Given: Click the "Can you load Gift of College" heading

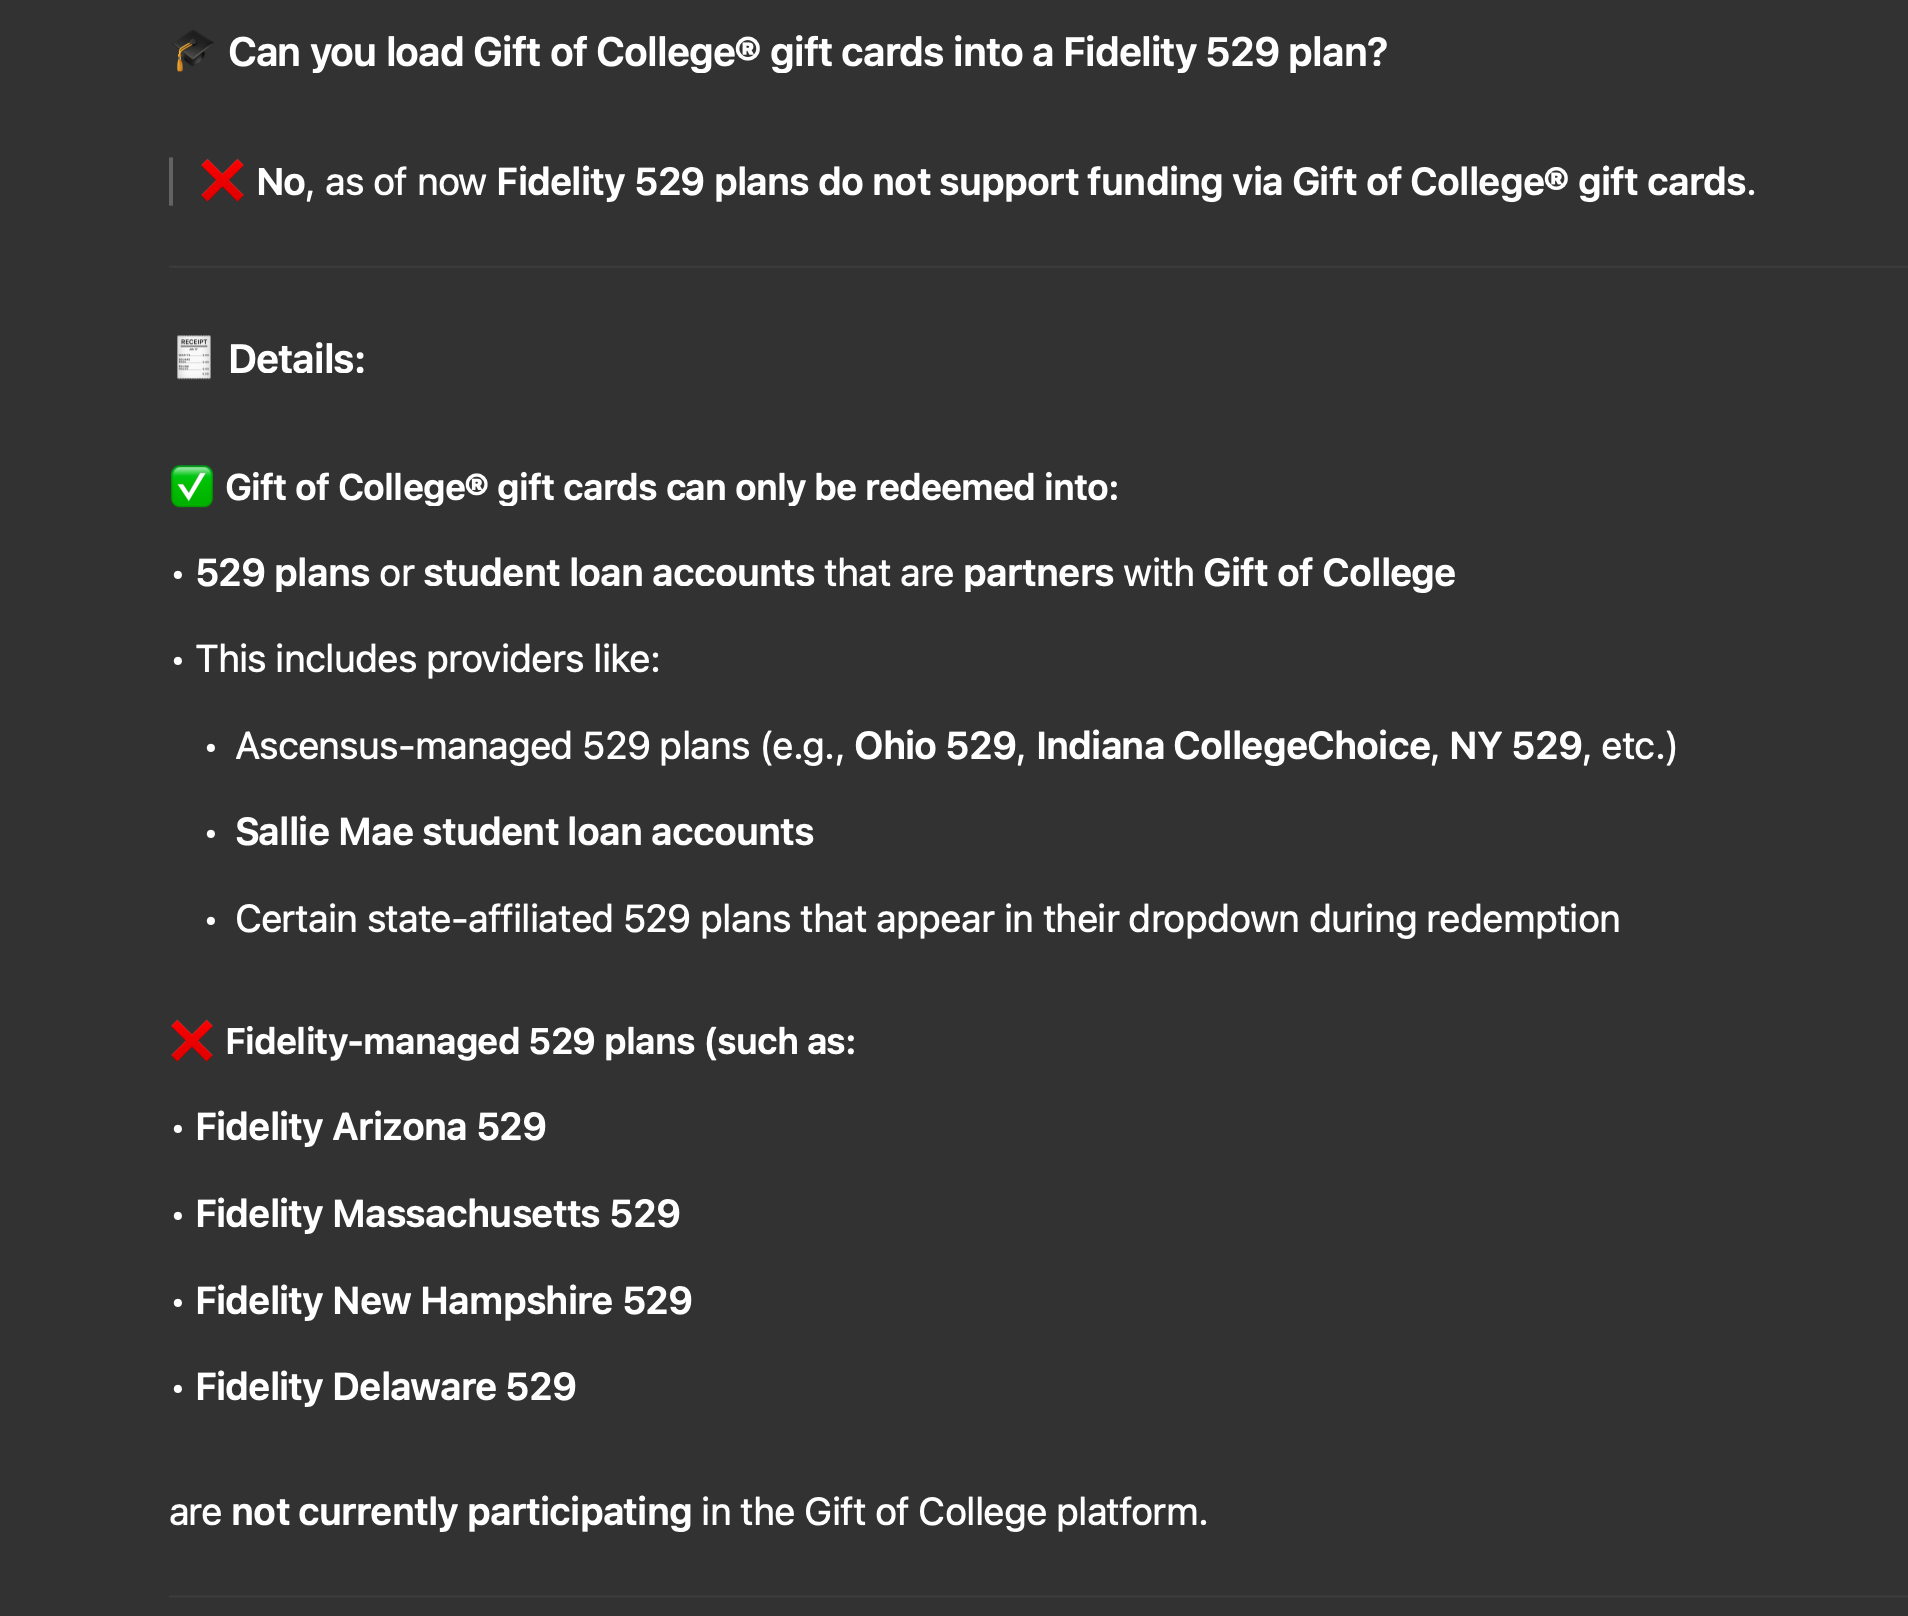Looking at the screenshot, I should 807,52.
